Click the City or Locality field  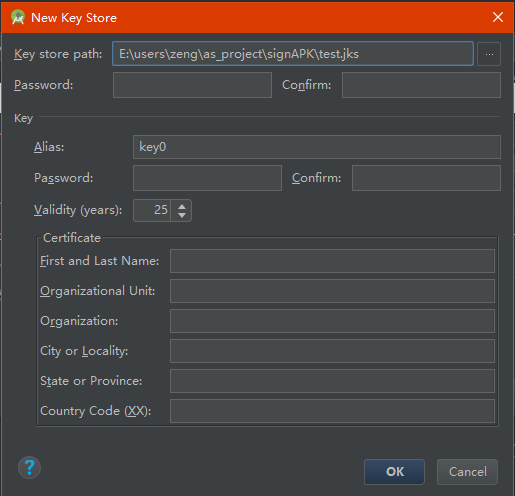click(332, 351)
